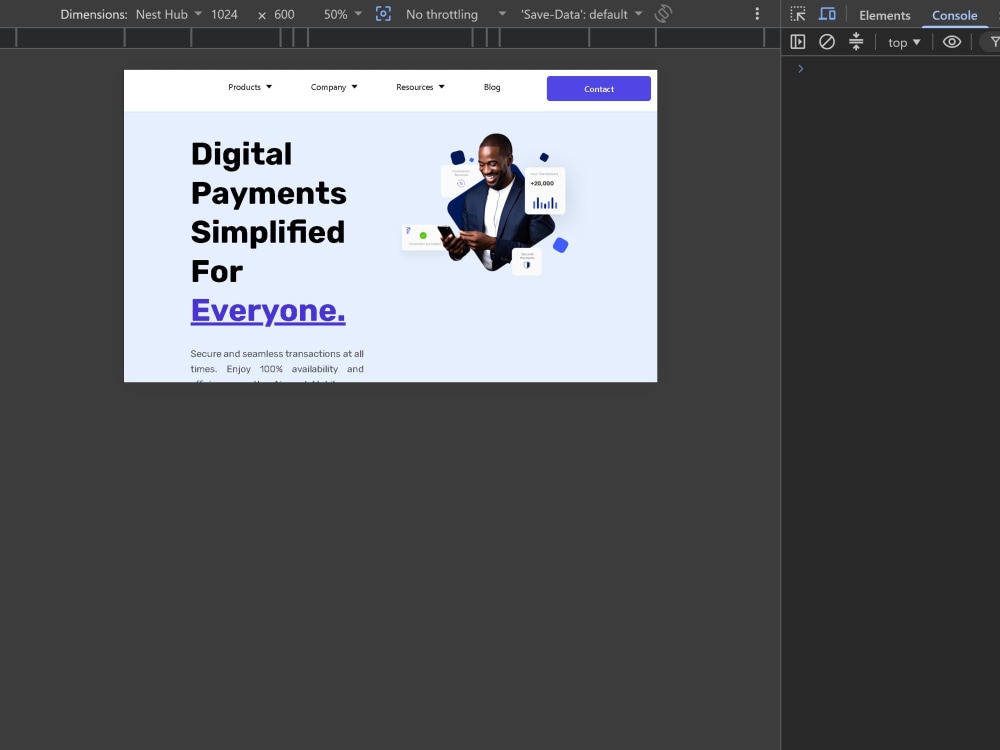Open the top JavaScript context dropdown
This screenshot has width=1000, height=750.
click(904, 43)
